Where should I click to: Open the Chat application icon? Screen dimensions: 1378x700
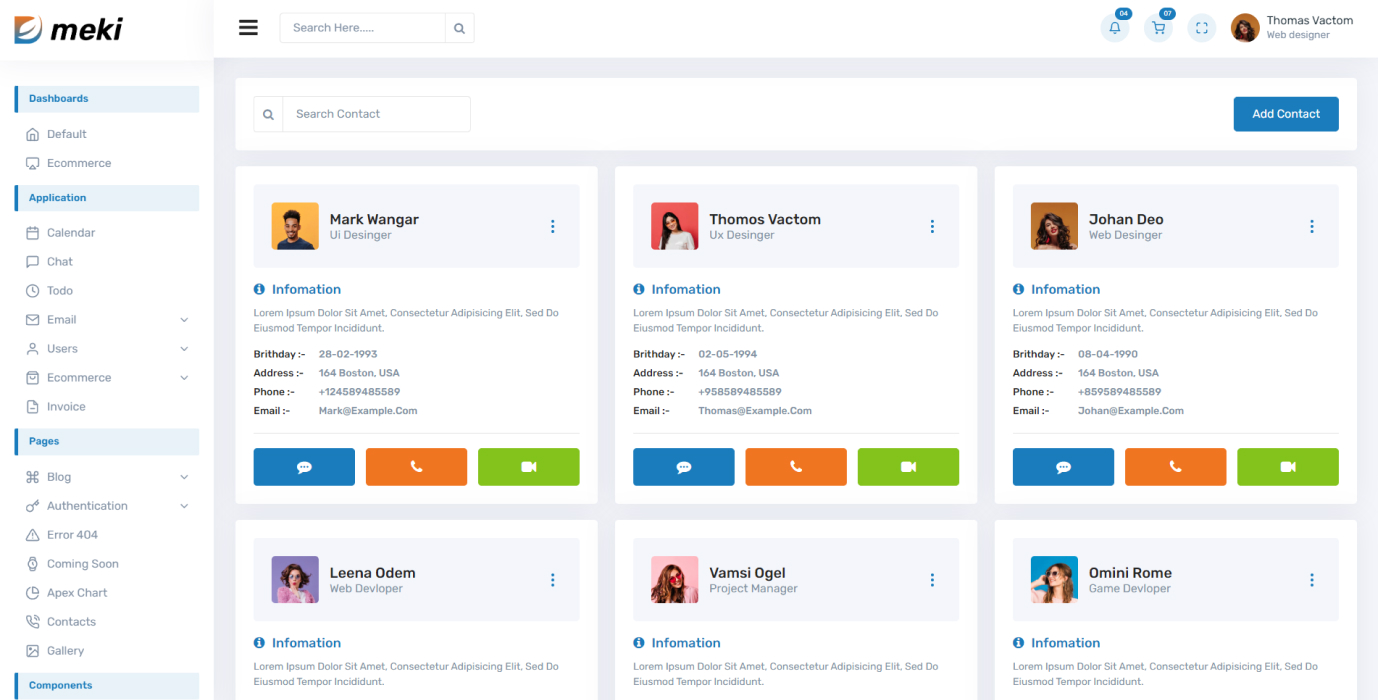(33, 261)
